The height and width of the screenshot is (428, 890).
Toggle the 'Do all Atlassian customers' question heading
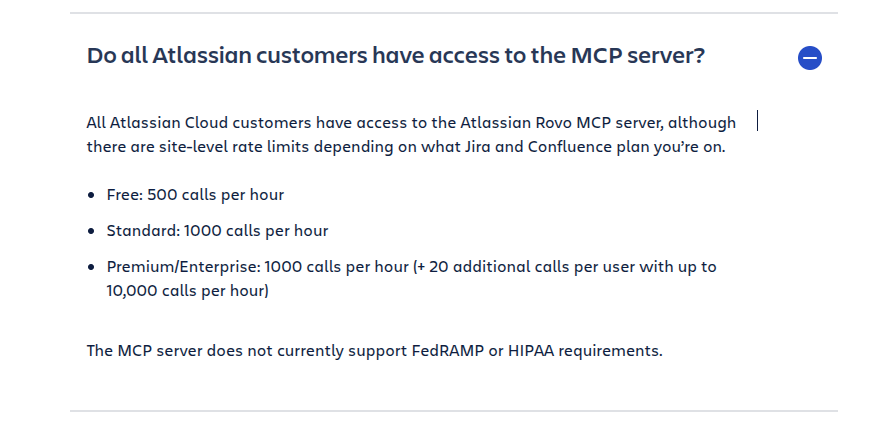[x=396, y=56]
